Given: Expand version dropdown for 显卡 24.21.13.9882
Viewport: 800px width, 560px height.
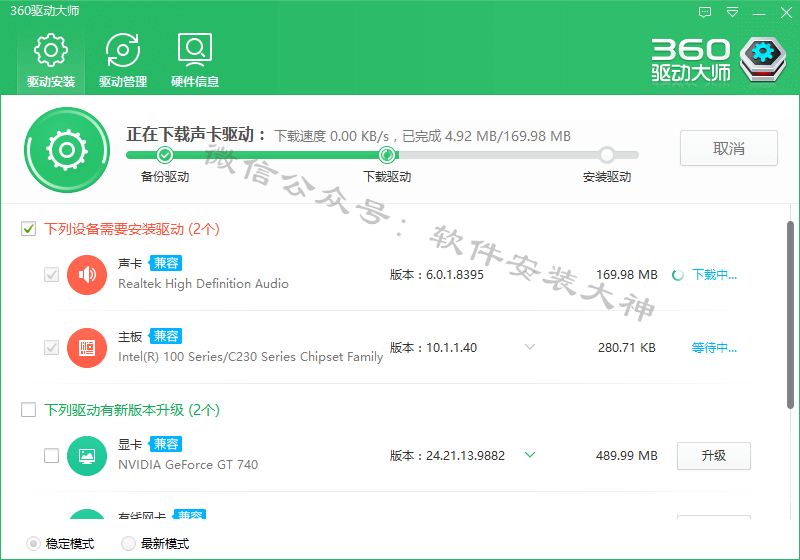Looking at the screenshot, I should coord(530,455).
